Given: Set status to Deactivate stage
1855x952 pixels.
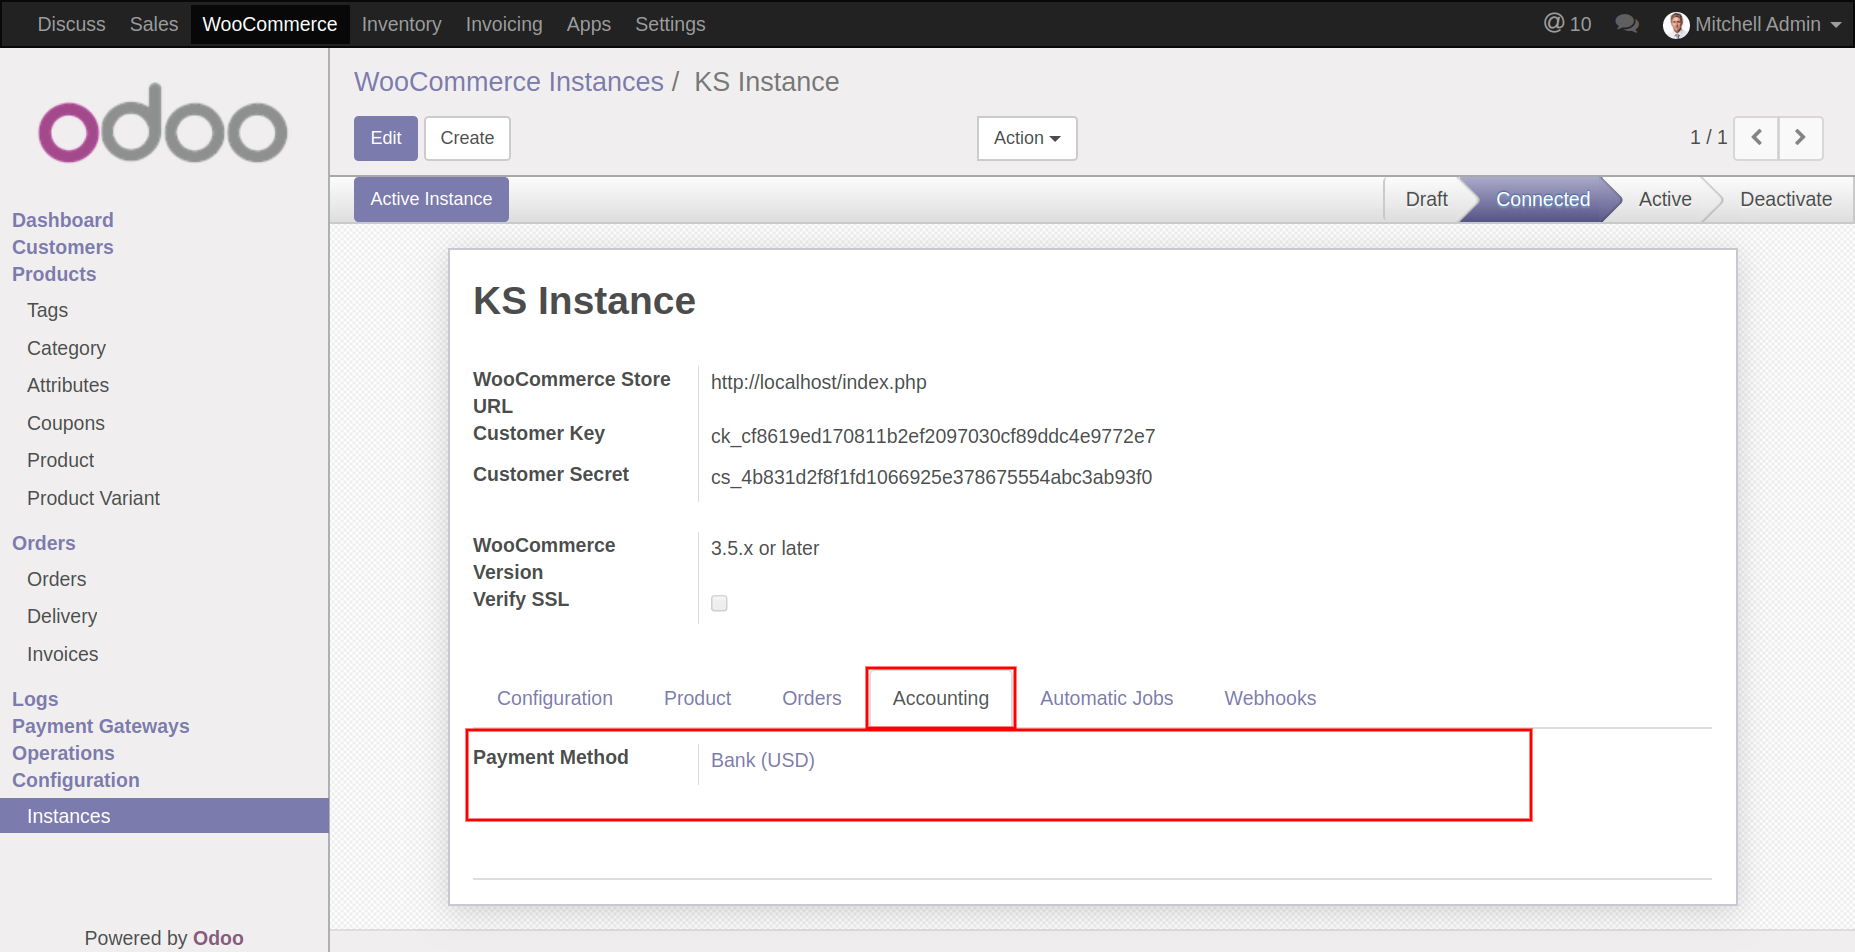Looking at the screenshot, I should (x=1785, y=199).
